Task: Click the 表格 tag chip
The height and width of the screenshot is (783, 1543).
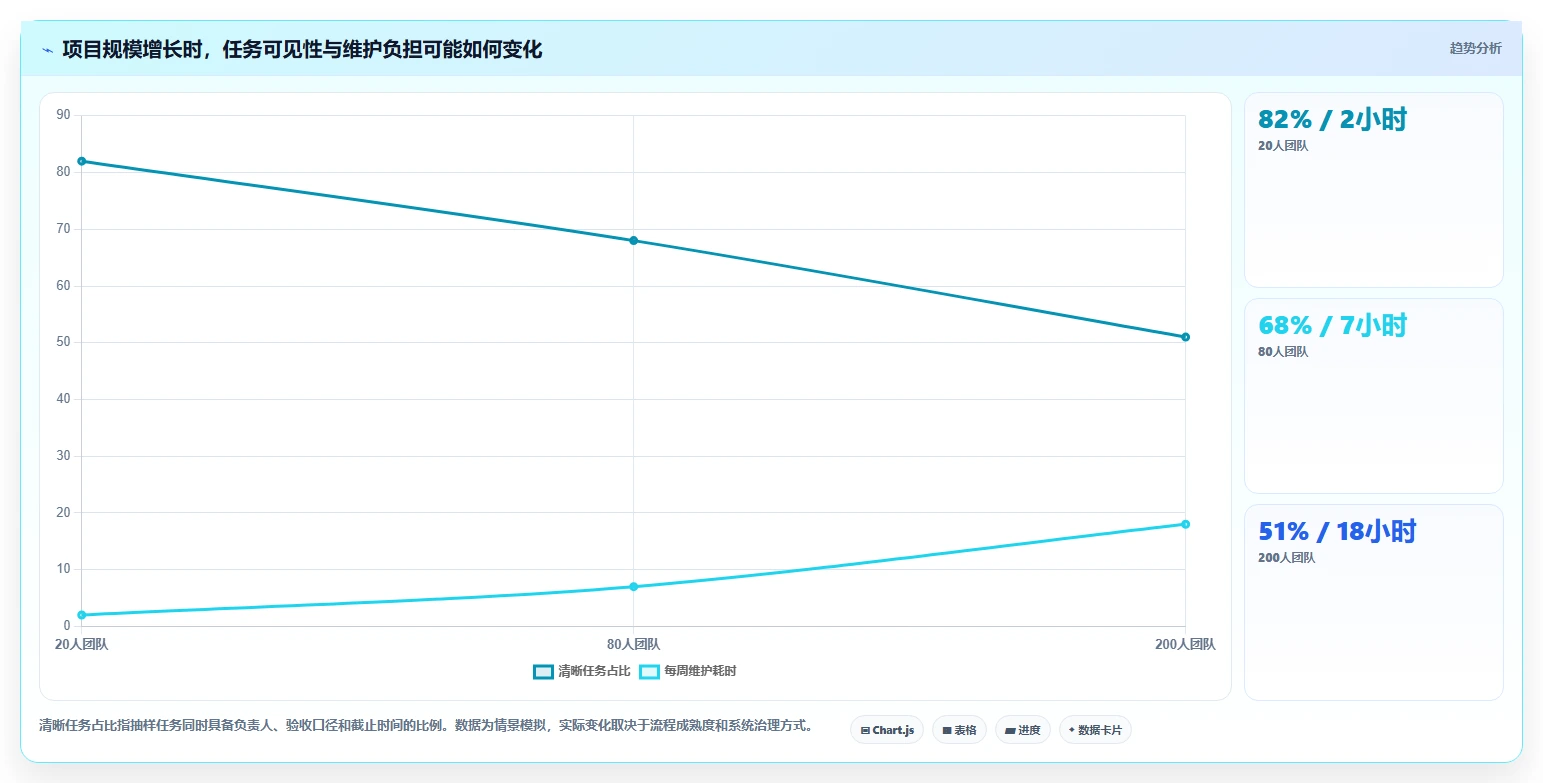Action: click(959, 730)
